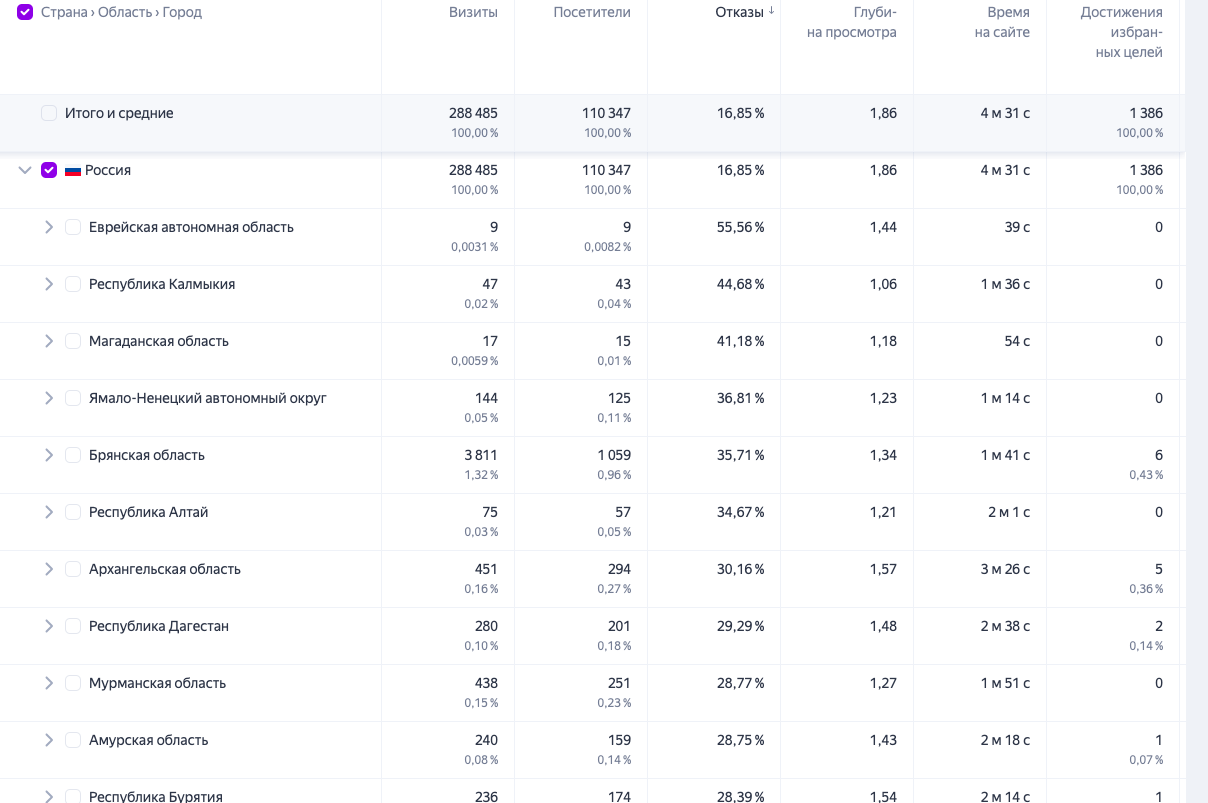Tick the Республика Дагестан checkbox
1208x803 pixels.
(73, 626)
